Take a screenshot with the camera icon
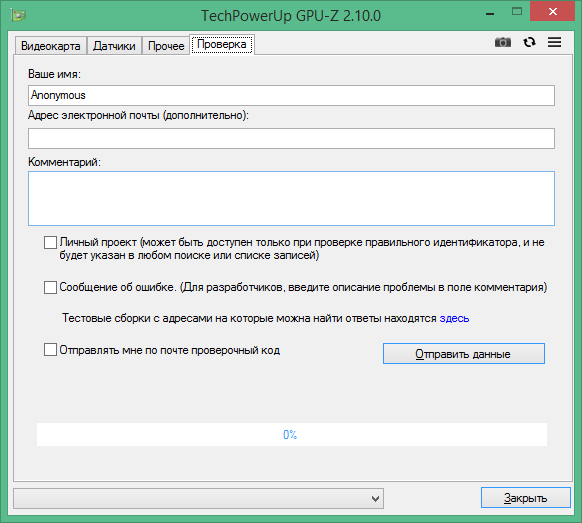 pos(503,42)
